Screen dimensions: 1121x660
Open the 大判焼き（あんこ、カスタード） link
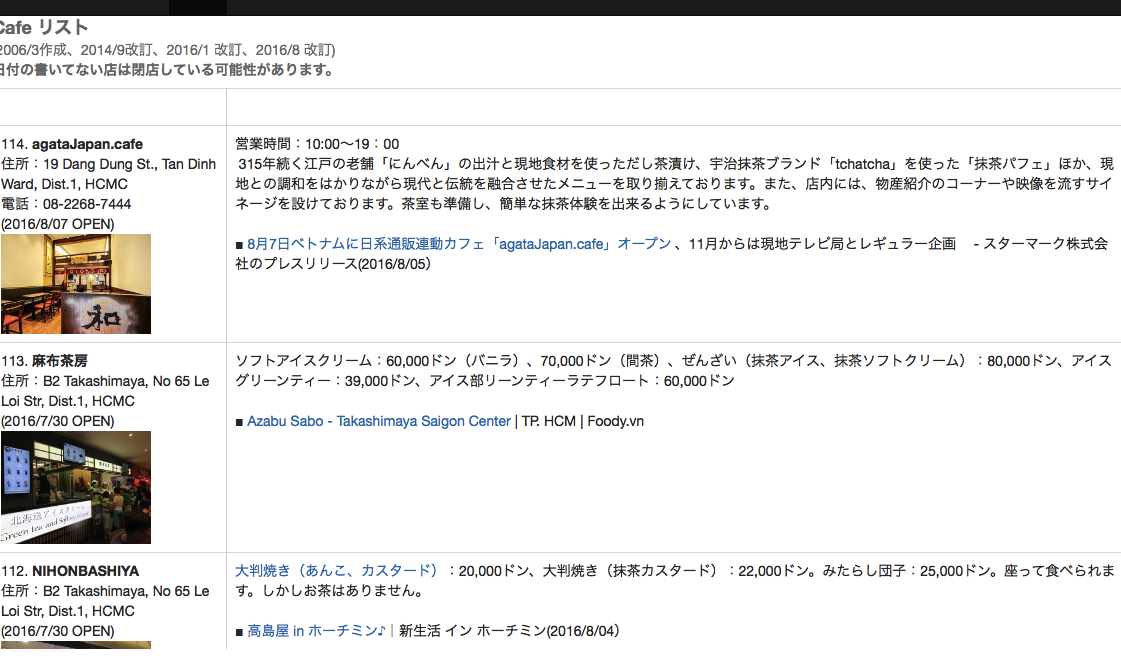pyautogui.click(x=337, y=571)
